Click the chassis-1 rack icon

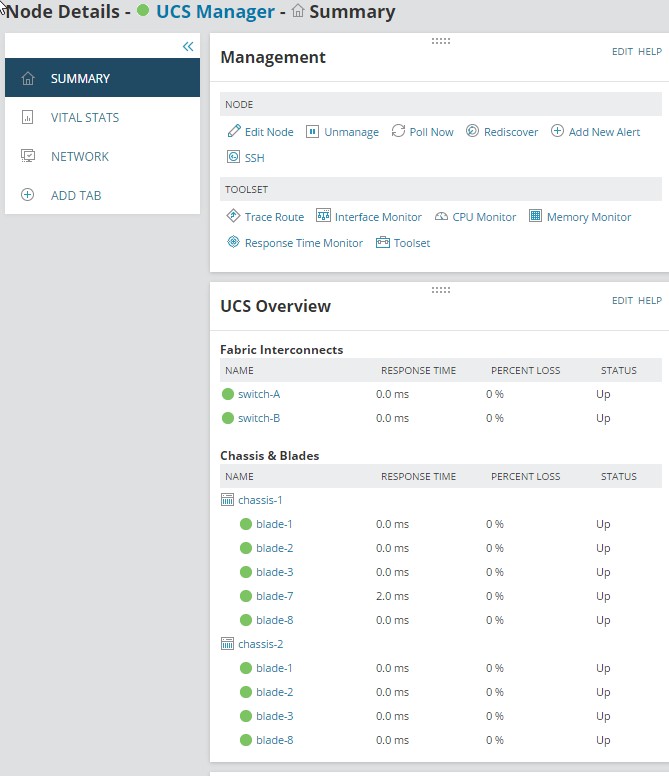(227, 500)
